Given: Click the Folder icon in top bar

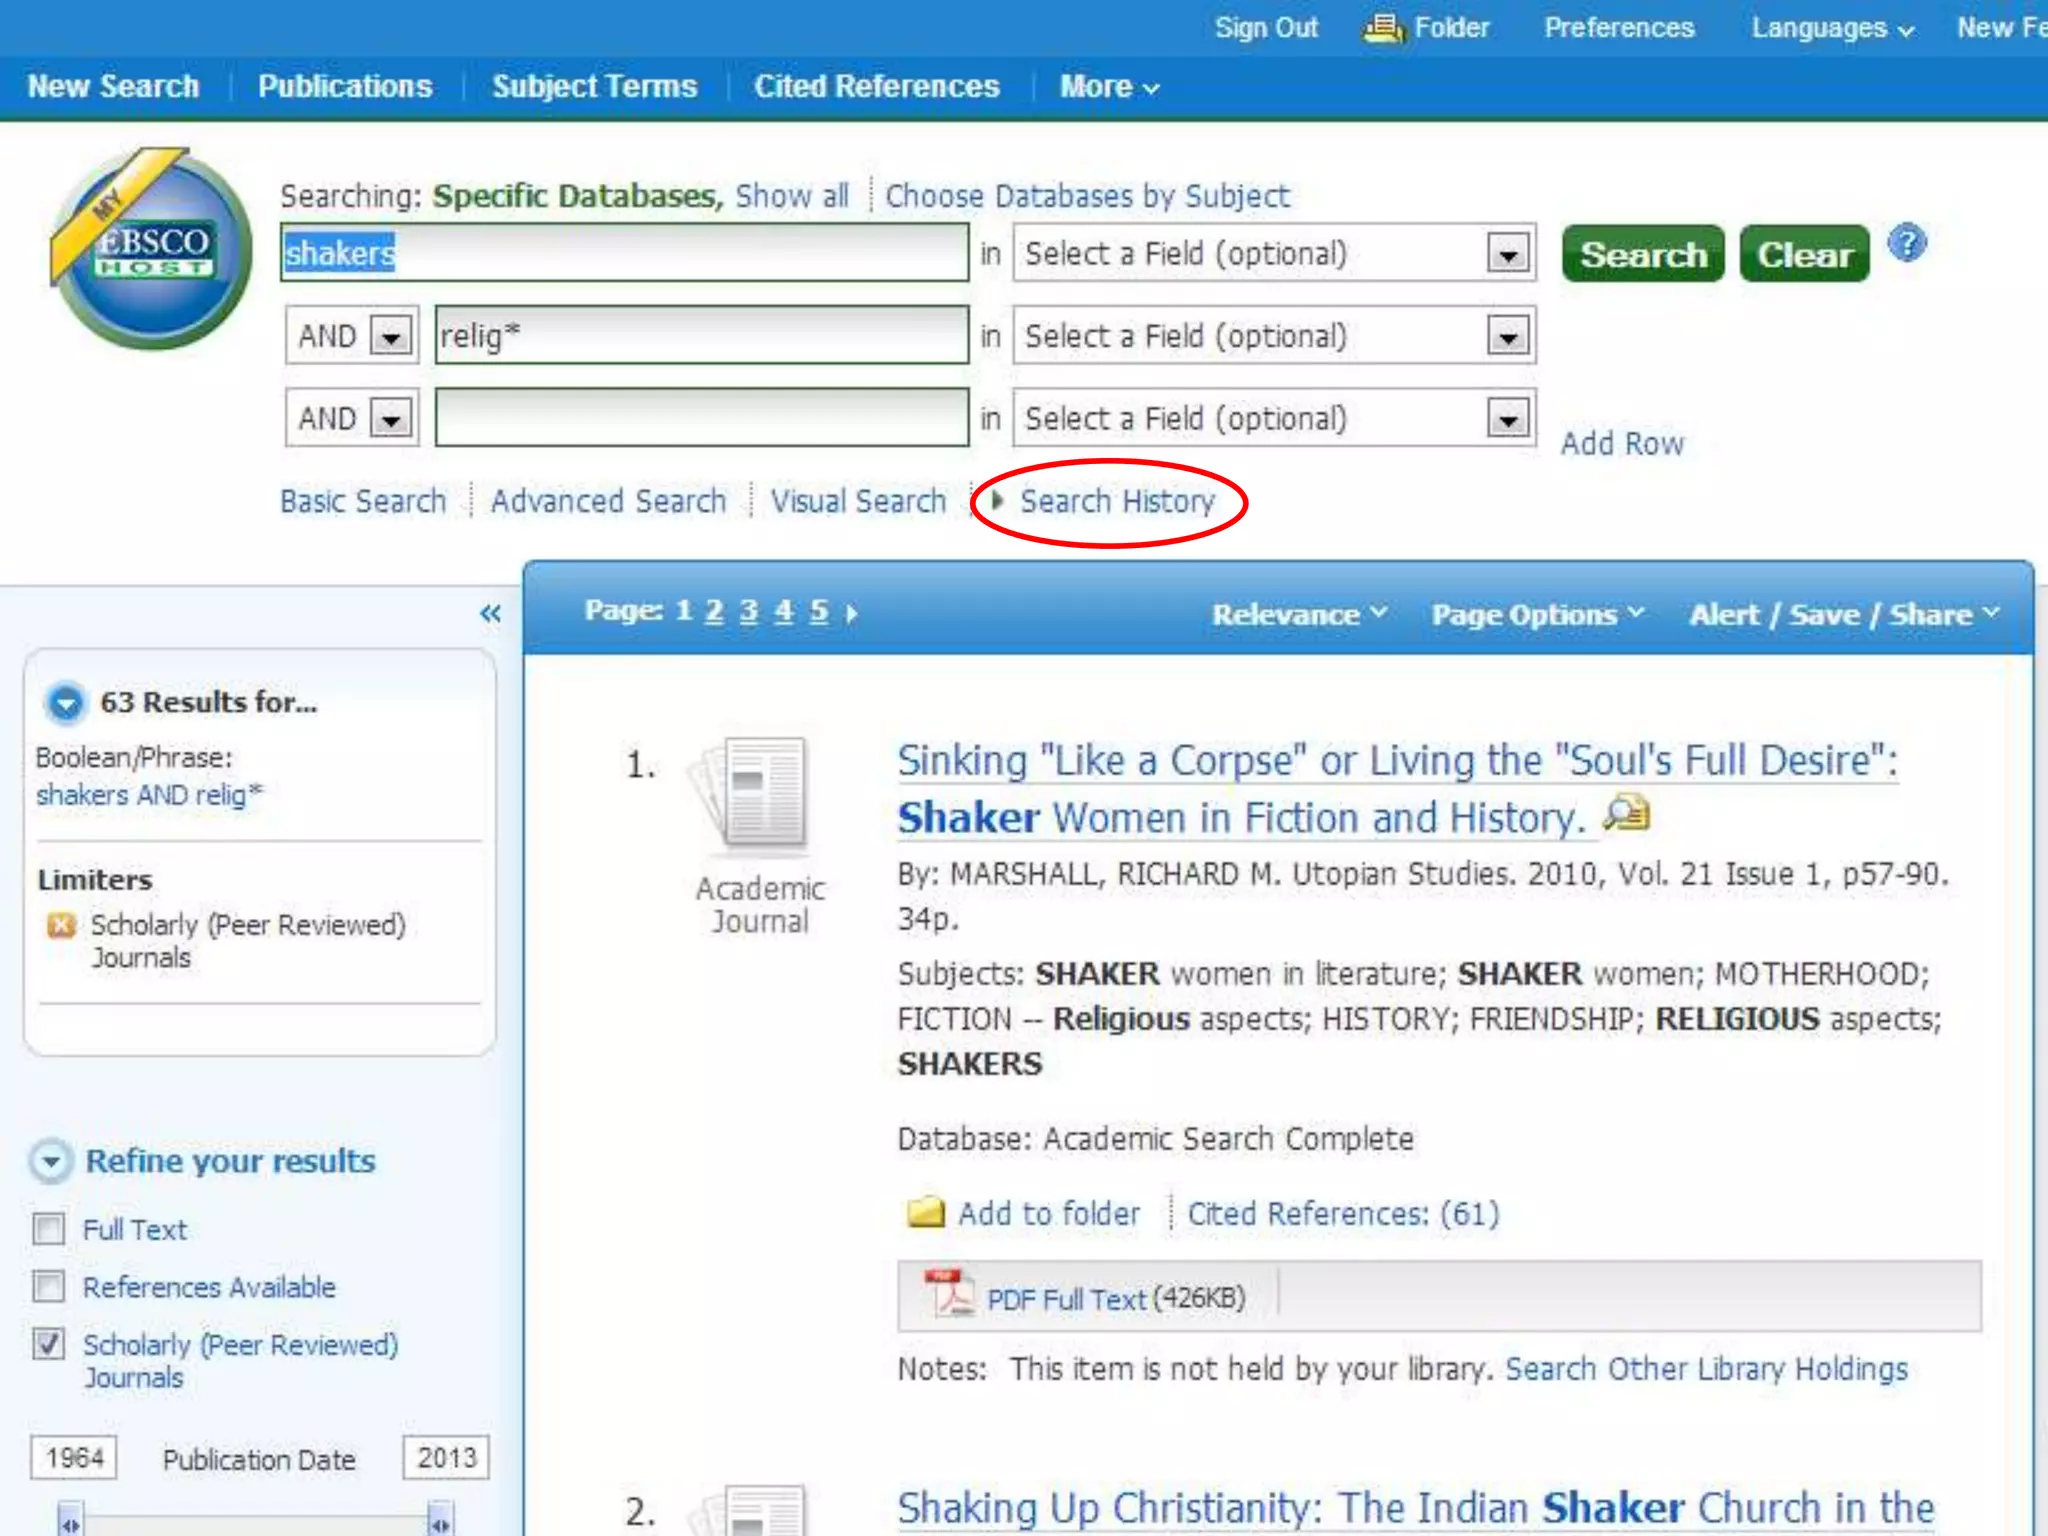Looking at the screenshot, I should [x=1384, y=28].
